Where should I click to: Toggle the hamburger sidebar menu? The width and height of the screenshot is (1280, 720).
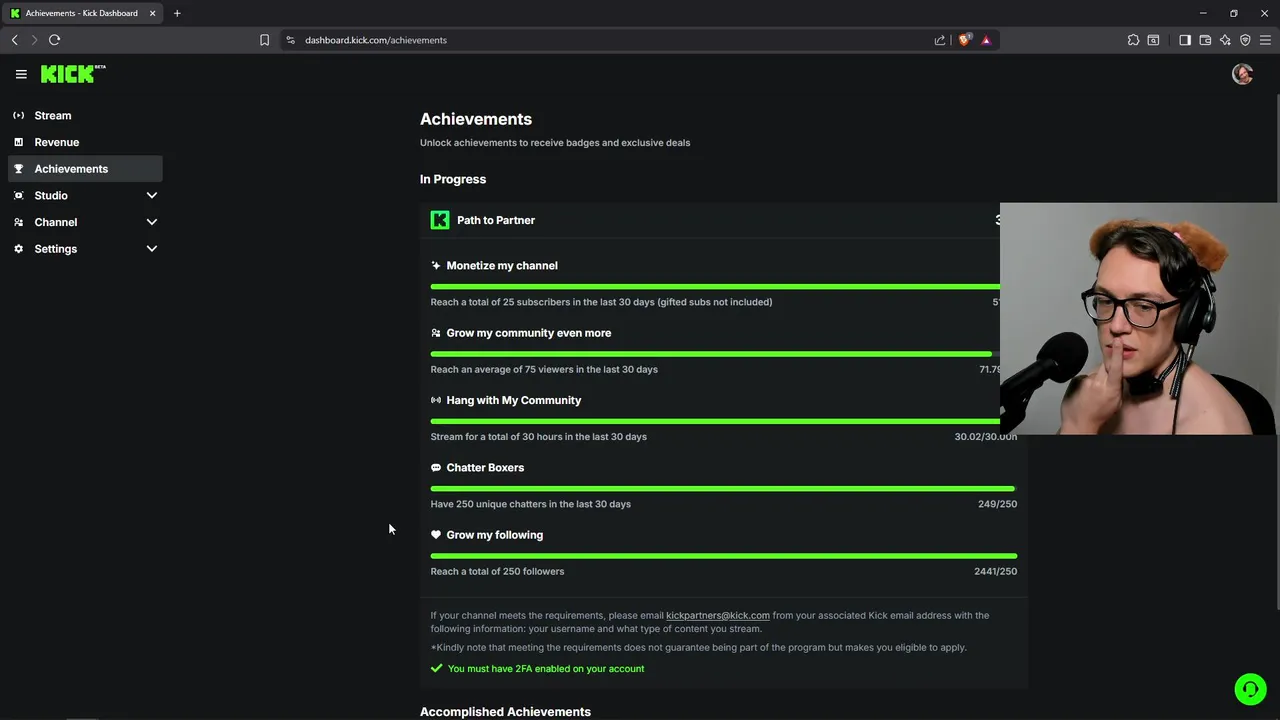click(x=21, y=74)
